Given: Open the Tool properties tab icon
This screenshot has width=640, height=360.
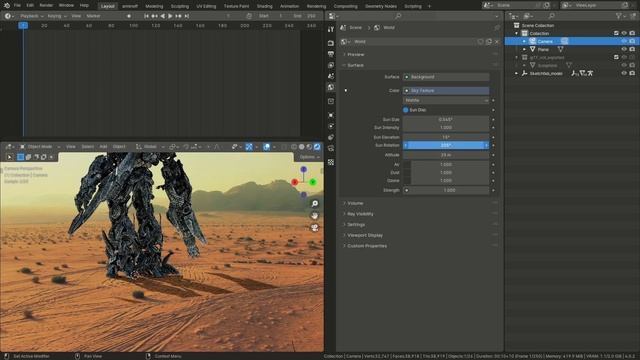Looking at the screenshot, I should (331, 29).
